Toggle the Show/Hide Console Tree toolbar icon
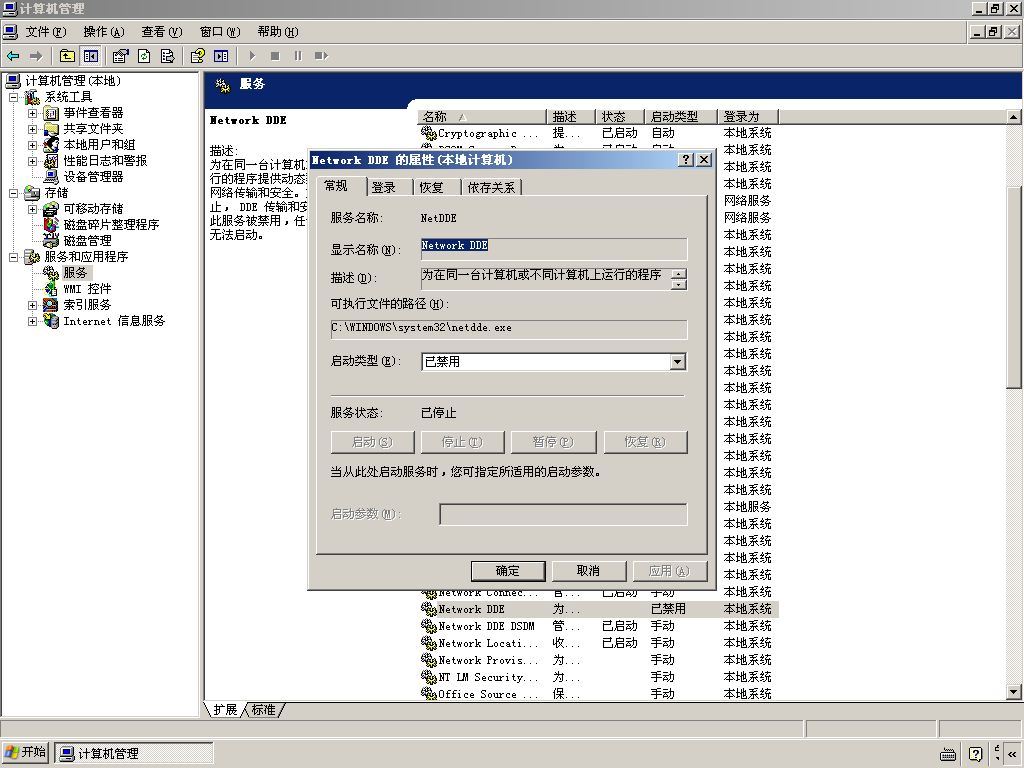 pos(90,56)
